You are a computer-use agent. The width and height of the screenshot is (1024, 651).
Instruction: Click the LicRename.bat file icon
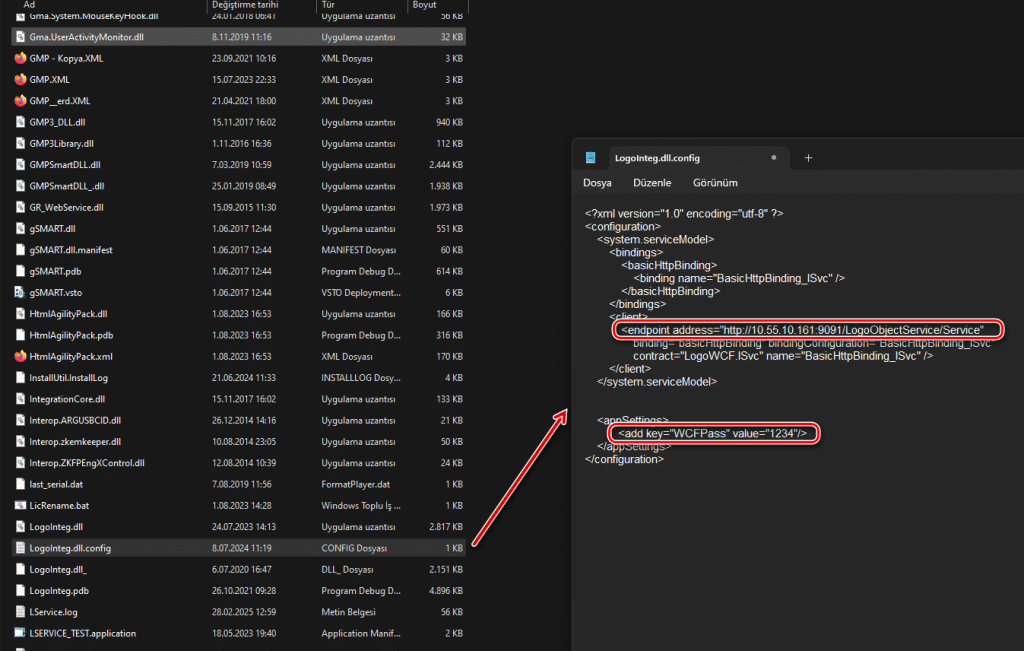[x=20, y=505]
